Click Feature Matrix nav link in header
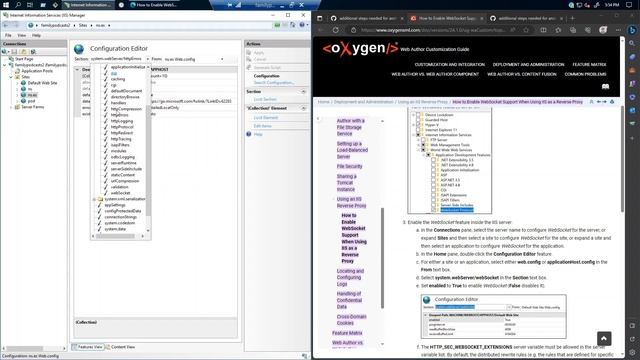The width and height of the screenshot is (640, 360). (589, 64)
